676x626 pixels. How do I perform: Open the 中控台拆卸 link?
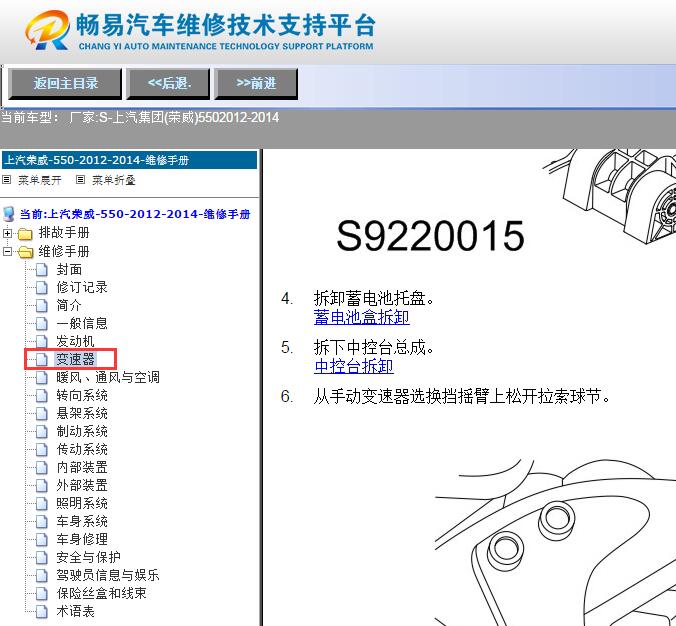[x=354, y=366]
